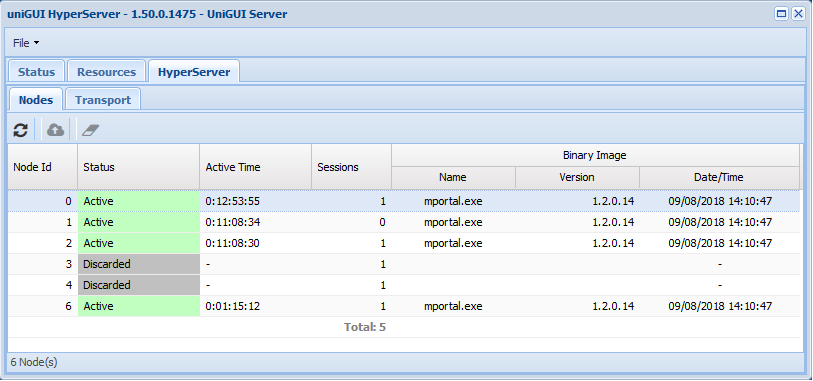The height and width of the screenshot is (381, 813).
Task: Click mportal.exe in node 1 row
Action: [x=453, y=222]
